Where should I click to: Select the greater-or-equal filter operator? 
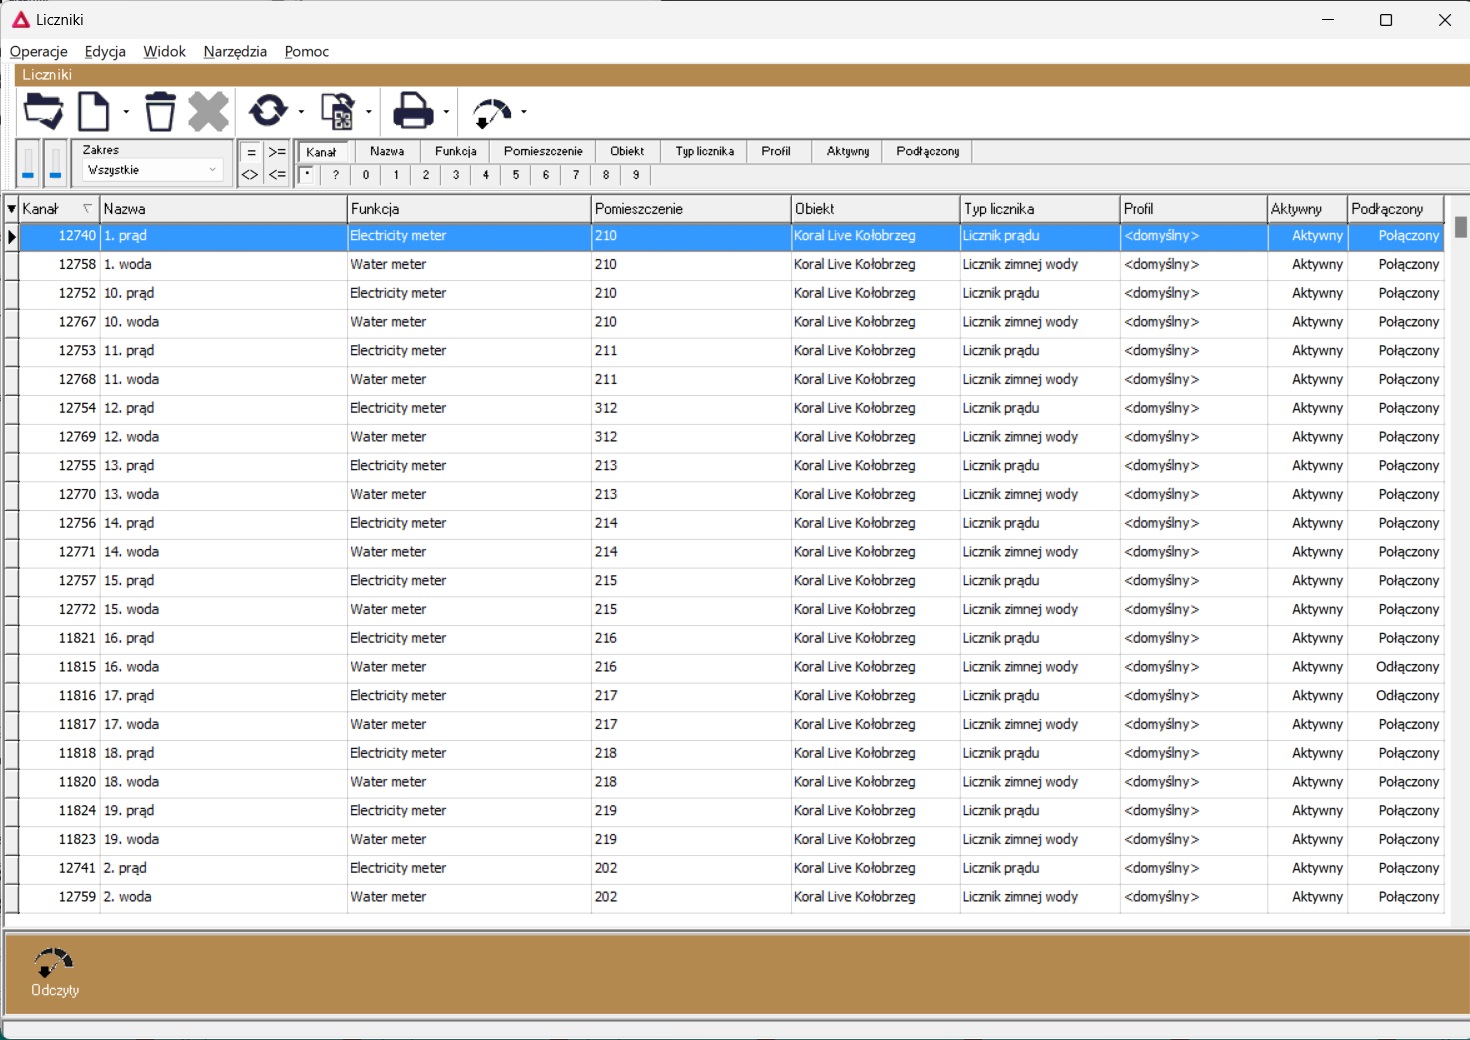(277, 152)
